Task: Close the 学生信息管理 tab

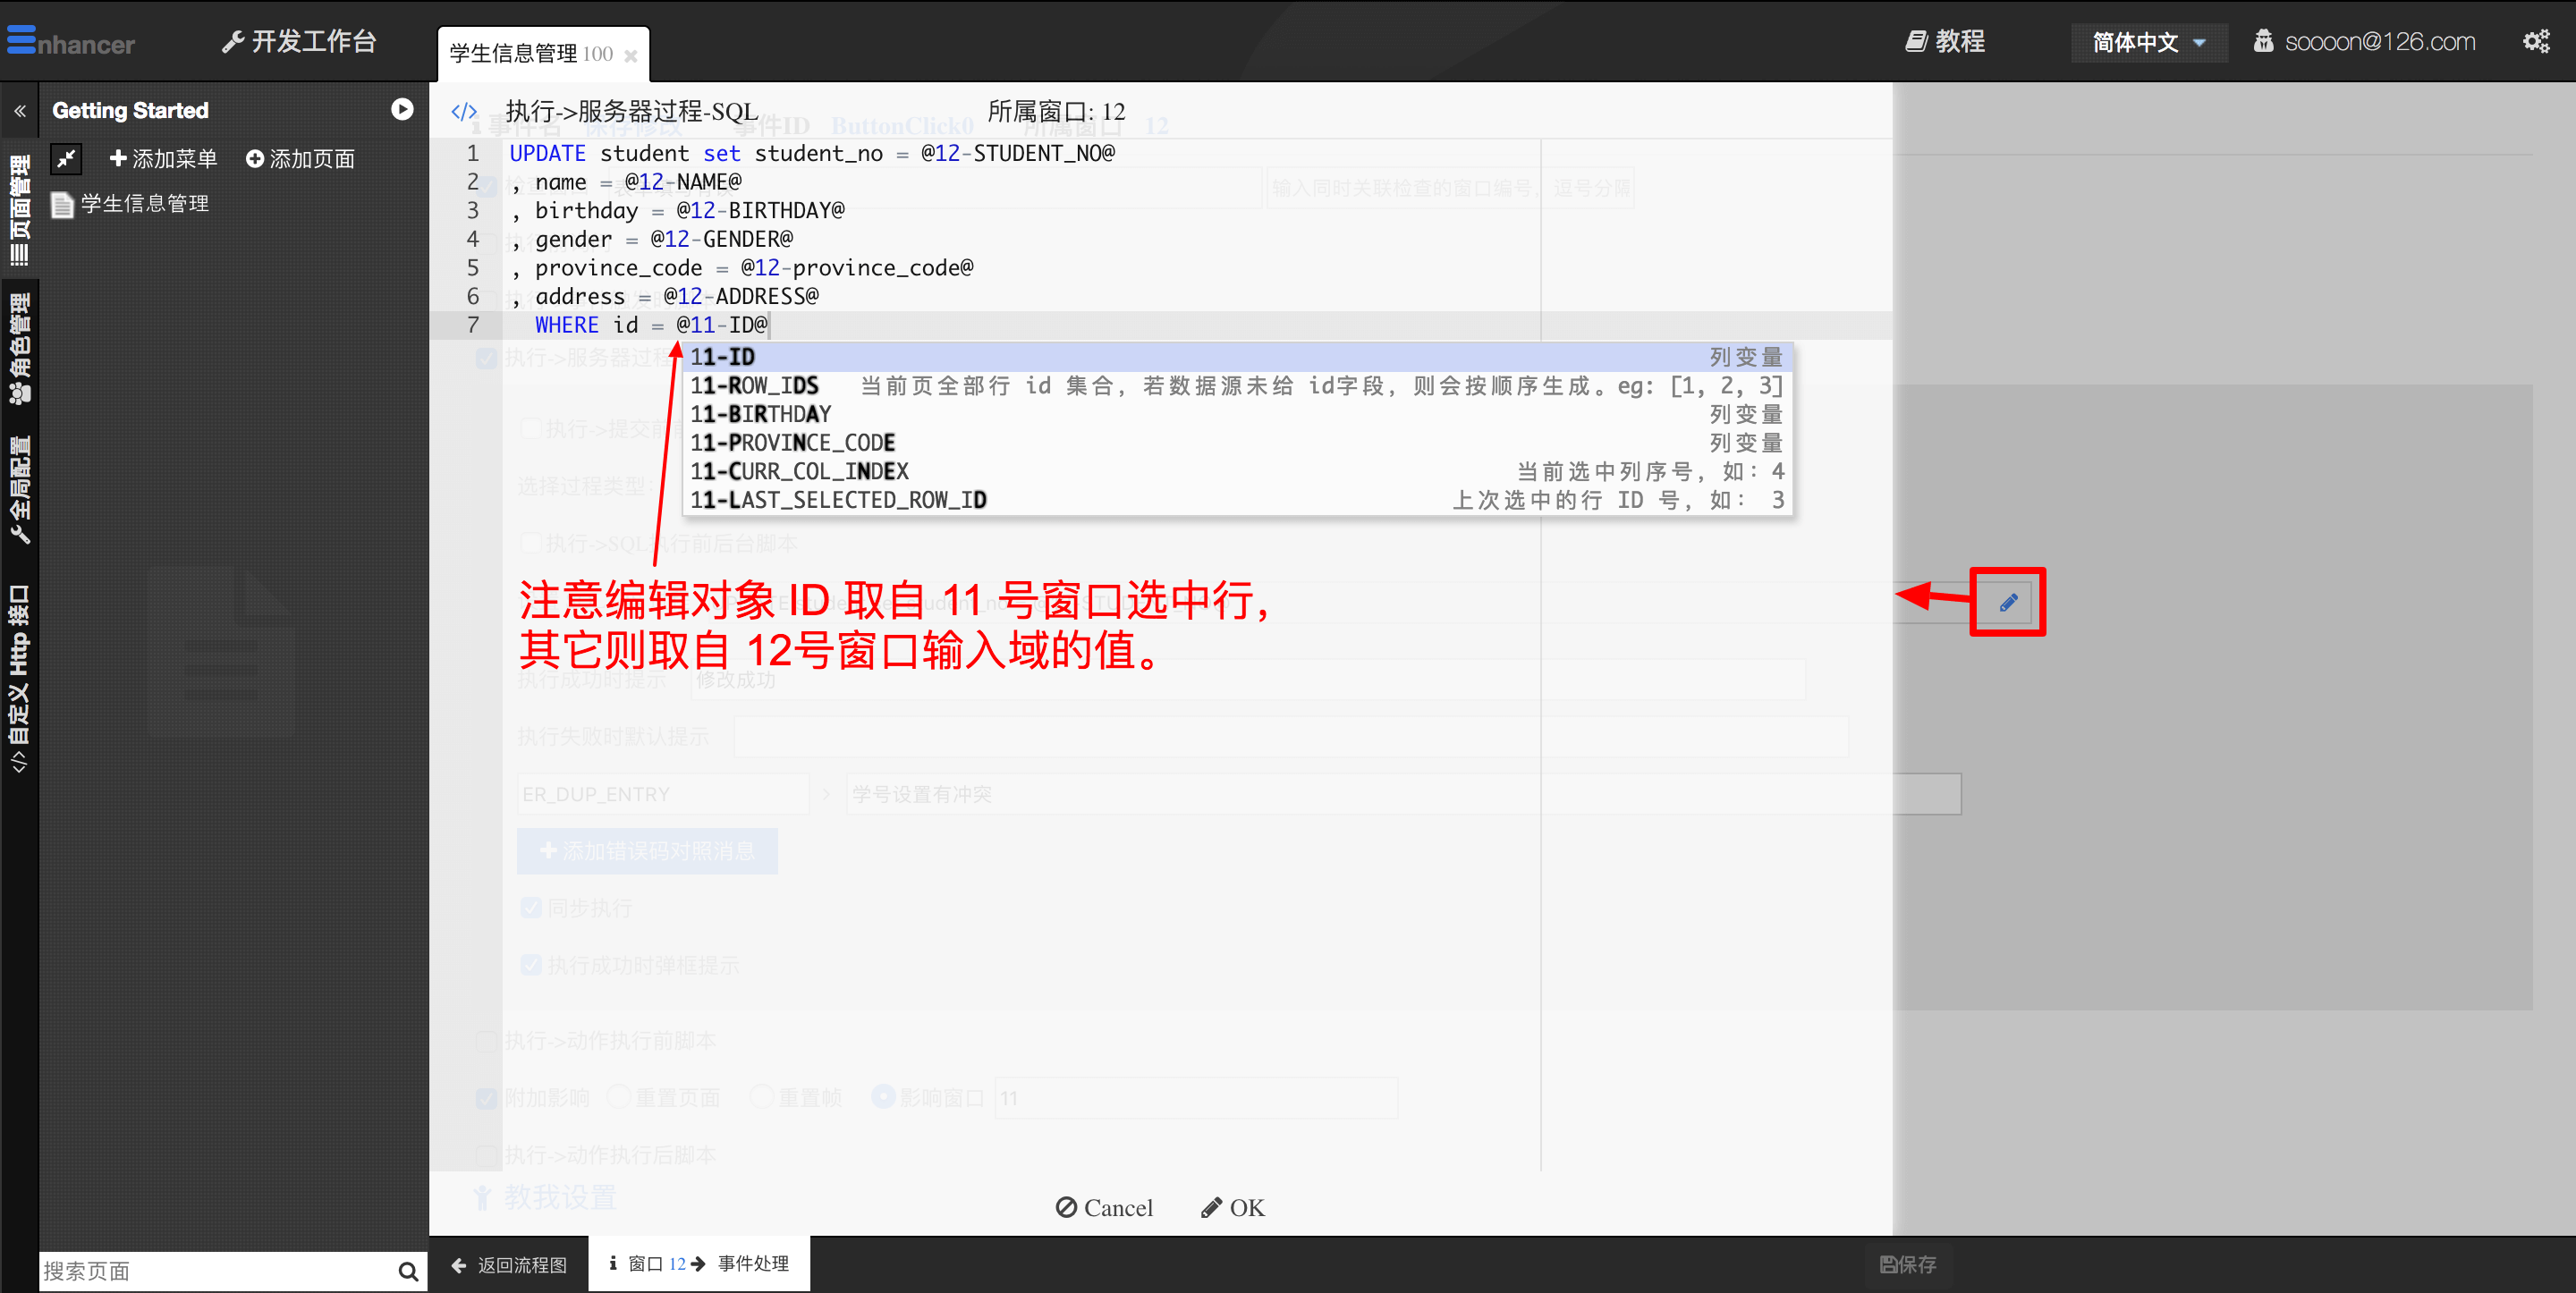Action: [631, 56]
